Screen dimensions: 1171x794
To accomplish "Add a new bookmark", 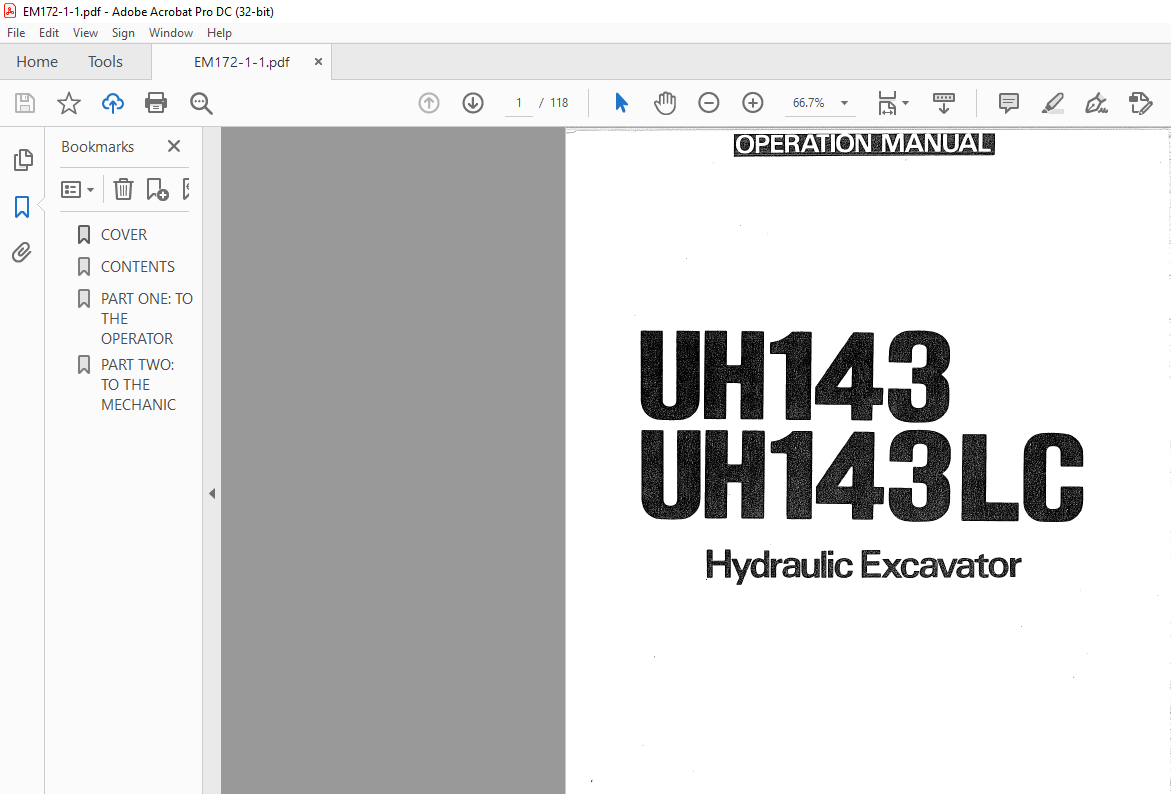I will click(157, 189).
